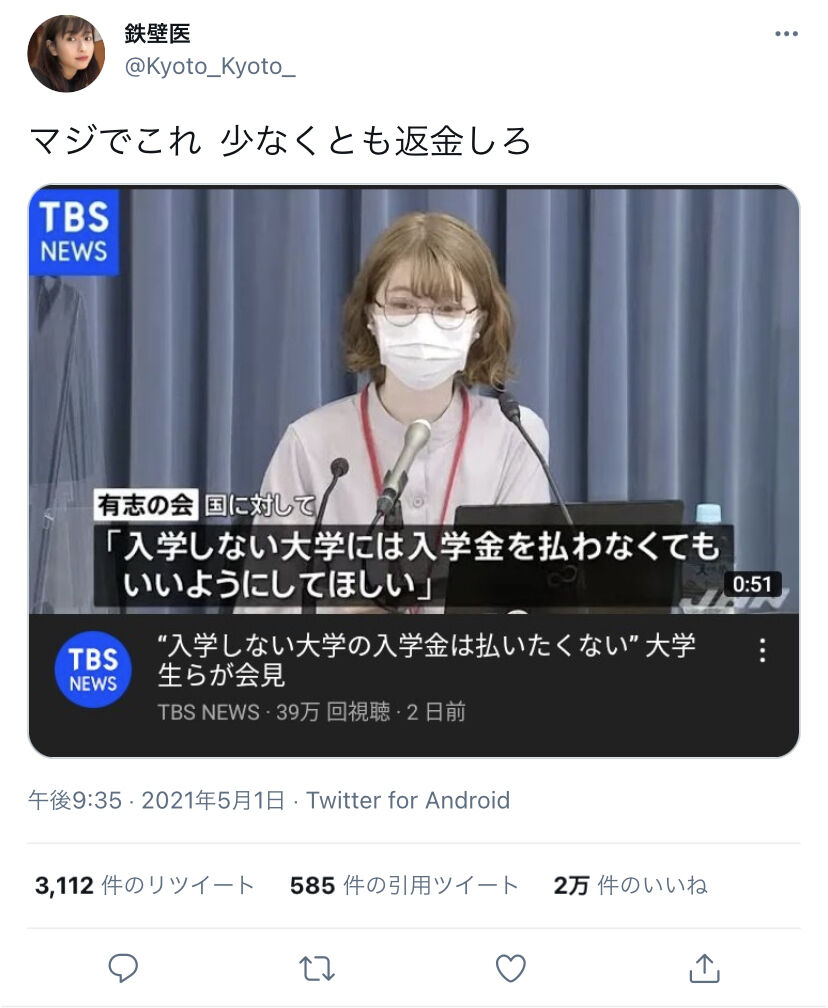828x1008 pixels.
Task: Open the 鉄壁医 profile avatar
Action: pyautogui.click(x=66, y=54)
